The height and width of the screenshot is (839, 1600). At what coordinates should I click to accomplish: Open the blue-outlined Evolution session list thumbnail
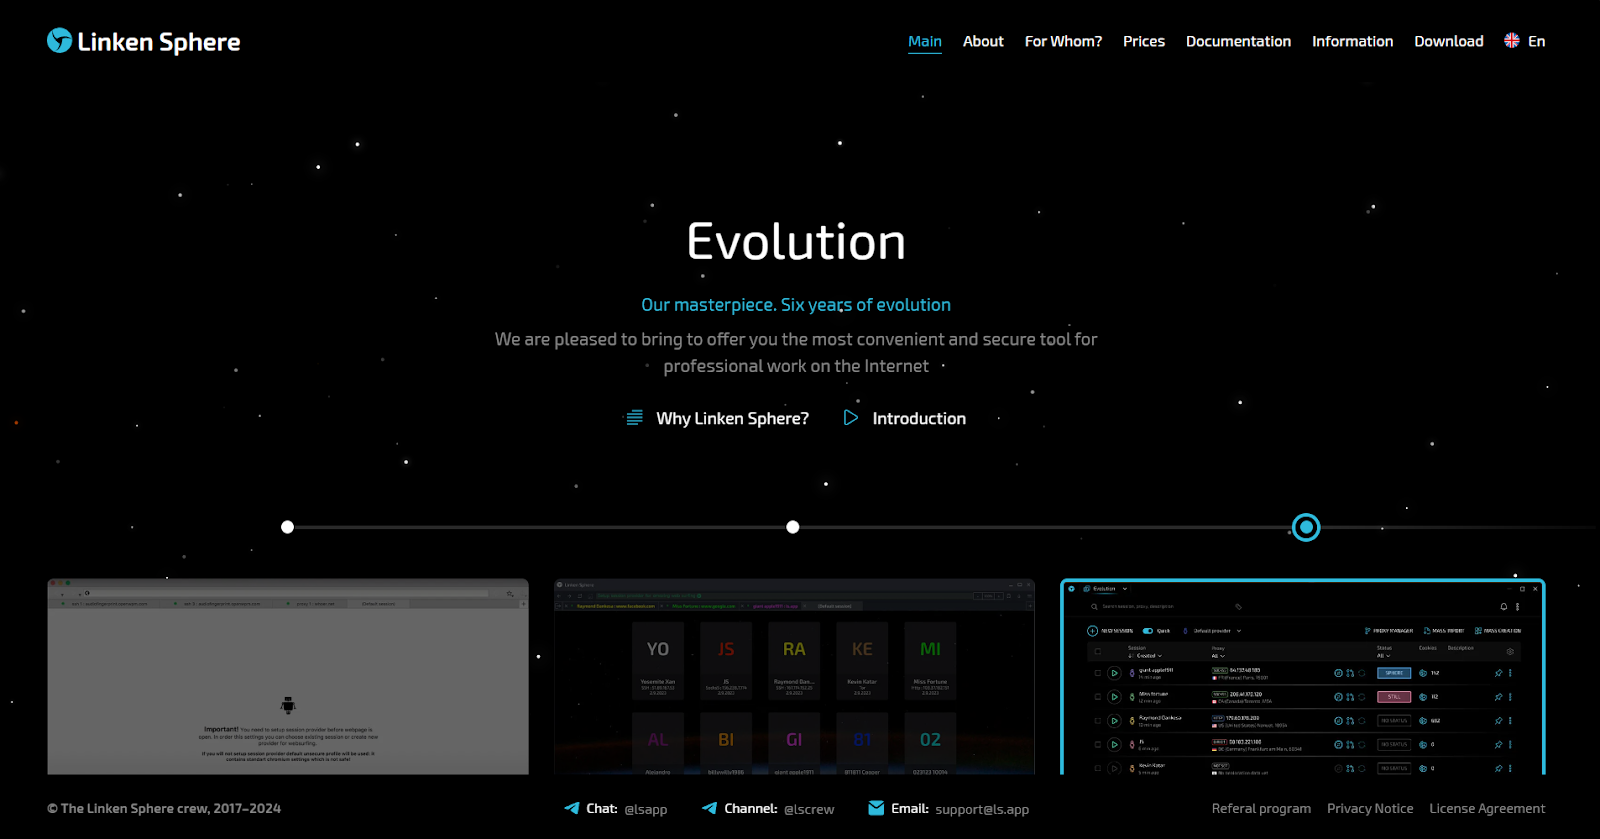coord(1302,676)
